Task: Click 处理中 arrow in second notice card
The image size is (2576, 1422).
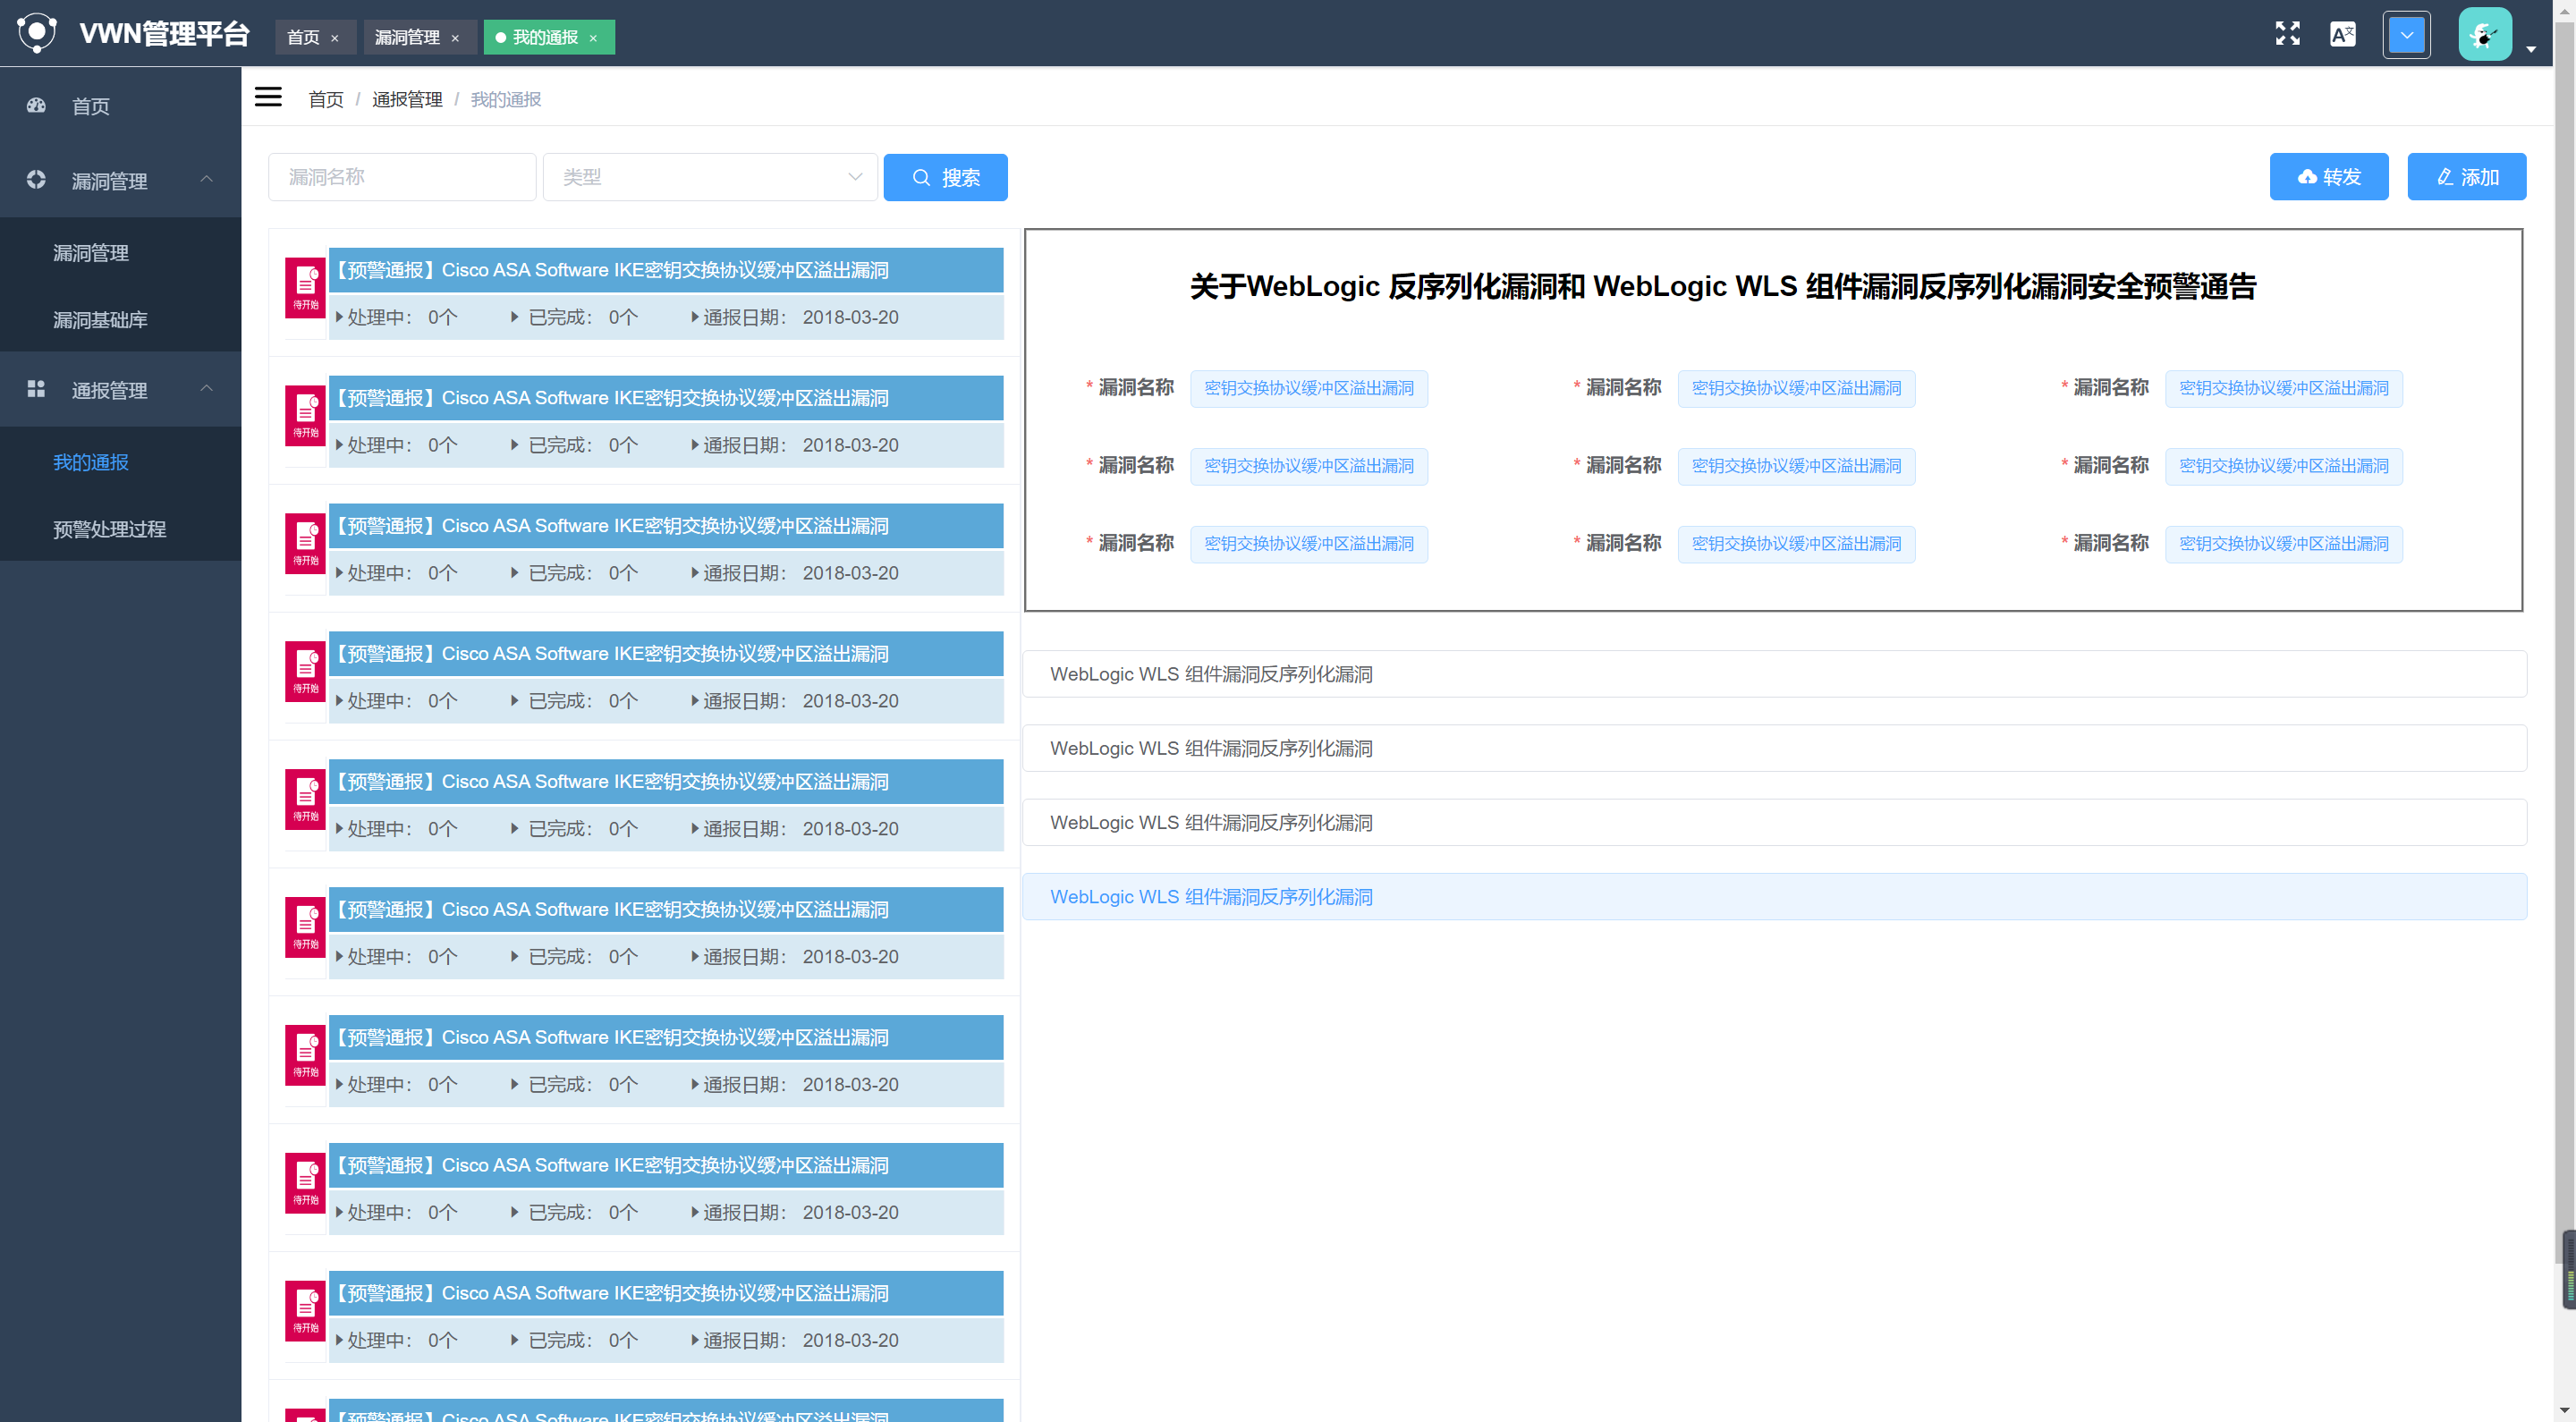Action: click(340, 445)
